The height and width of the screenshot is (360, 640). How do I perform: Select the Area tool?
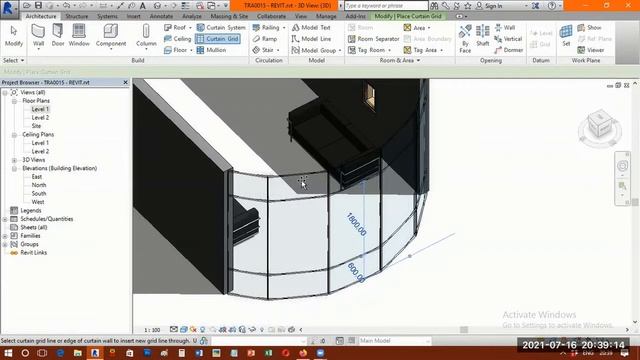point(414,27)
